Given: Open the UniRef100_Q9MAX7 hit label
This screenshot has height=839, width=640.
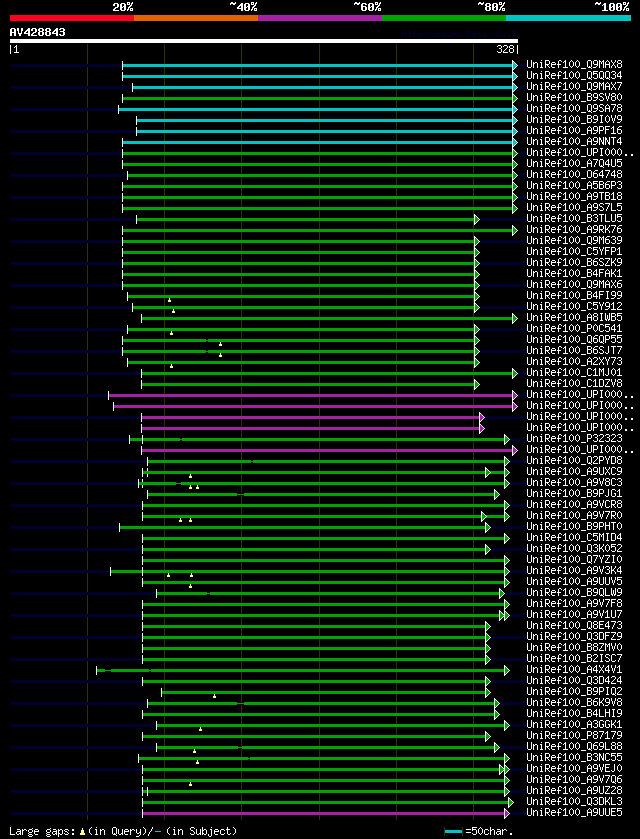Looking at the screenshot, I should click(574, 87).
